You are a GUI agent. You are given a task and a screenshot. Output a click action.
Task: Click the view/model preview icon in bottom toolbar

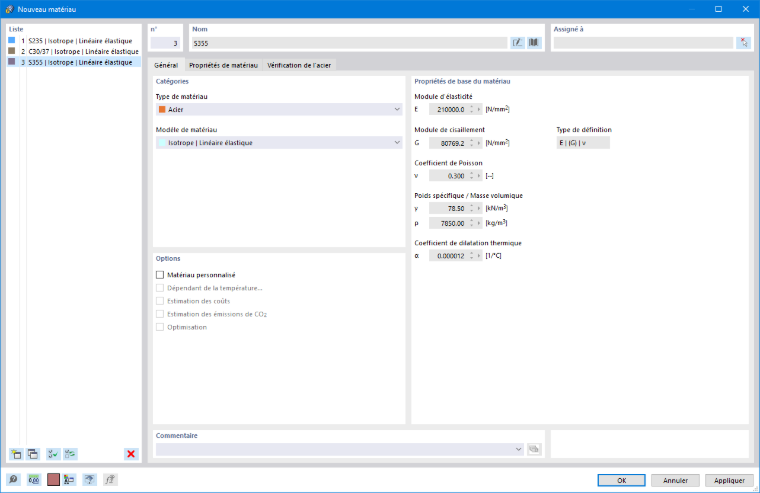[x=89, y=480]
